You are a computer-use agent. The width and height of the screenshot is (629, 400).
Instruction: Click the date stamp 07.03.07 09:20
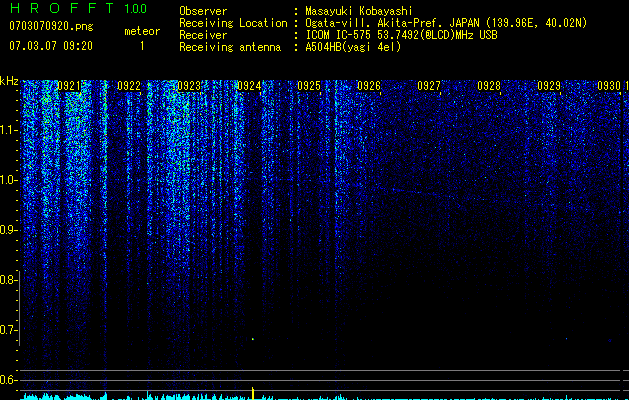coord(51,45)
